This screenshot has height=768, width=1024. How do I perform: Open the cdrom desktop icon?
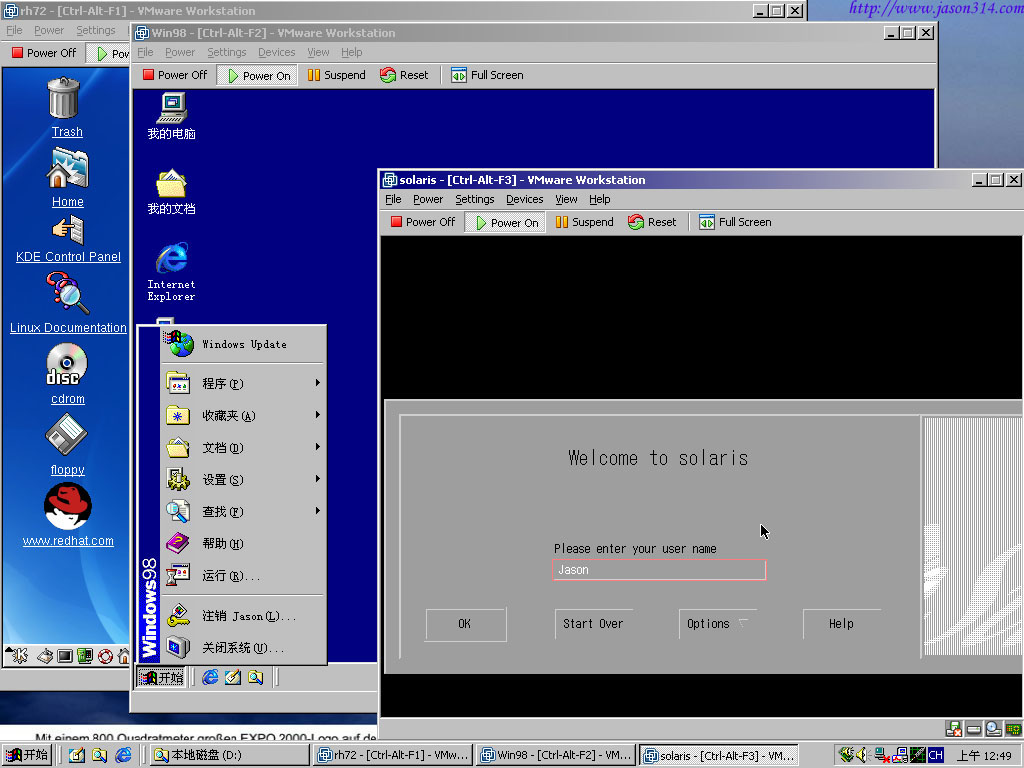(67, 365)
